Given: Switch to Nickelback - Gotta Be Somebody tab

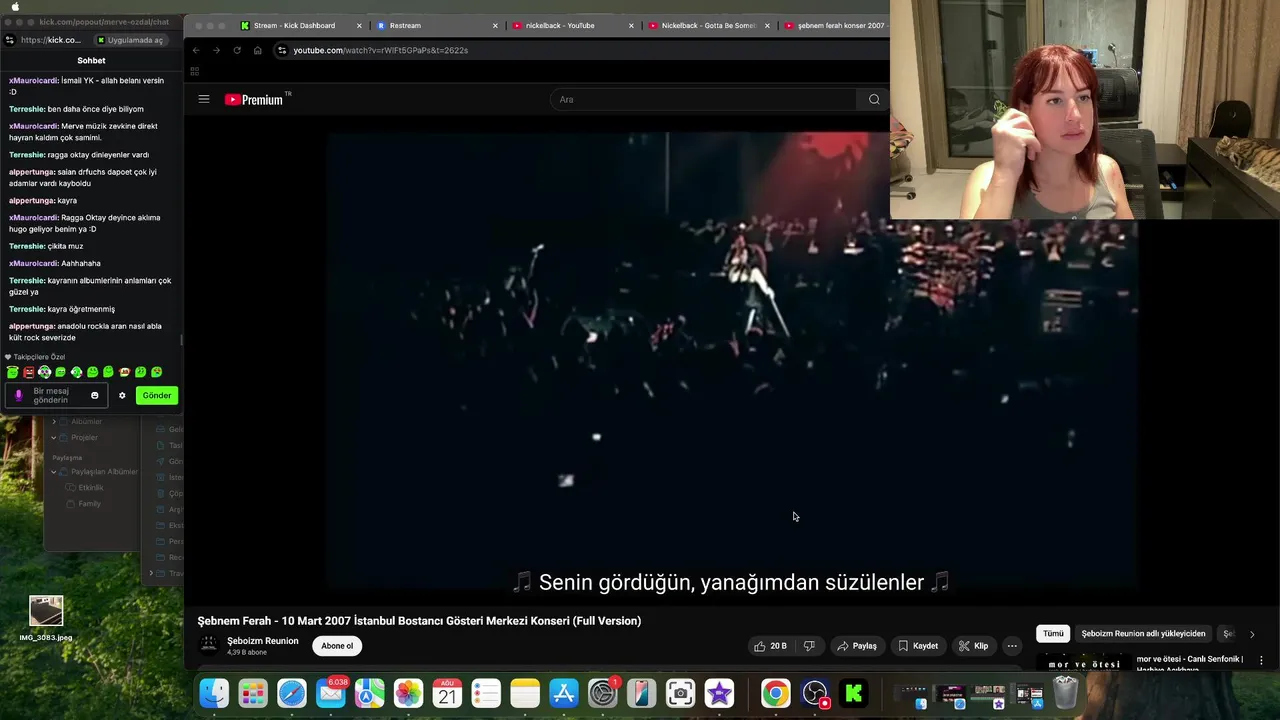Looking at the screenshot, I should 708,25.
